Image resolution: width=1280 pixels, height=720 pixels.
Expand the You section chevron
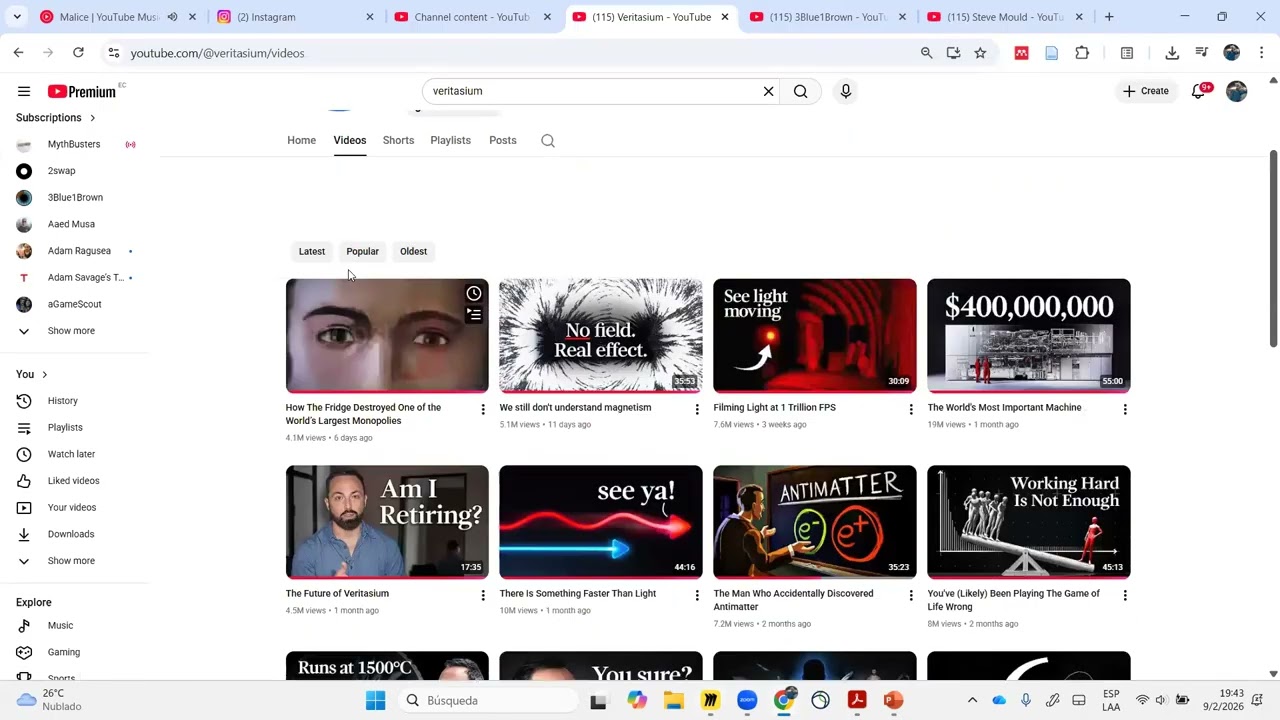[44, 375]
